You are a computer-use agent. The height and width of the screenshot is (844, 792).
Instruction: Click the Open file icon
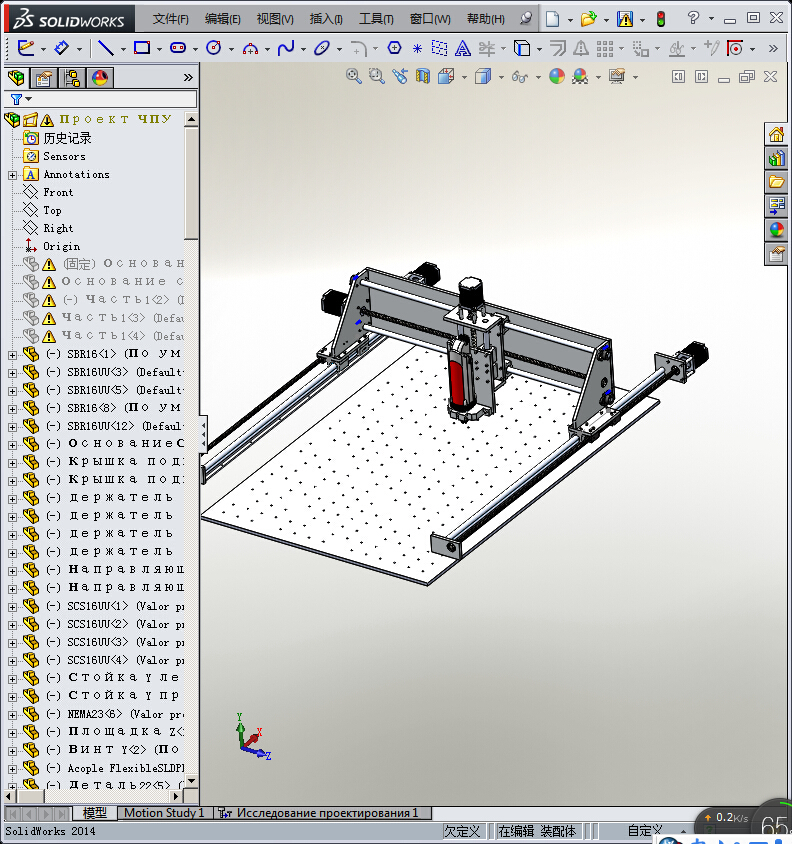point(588,19)
